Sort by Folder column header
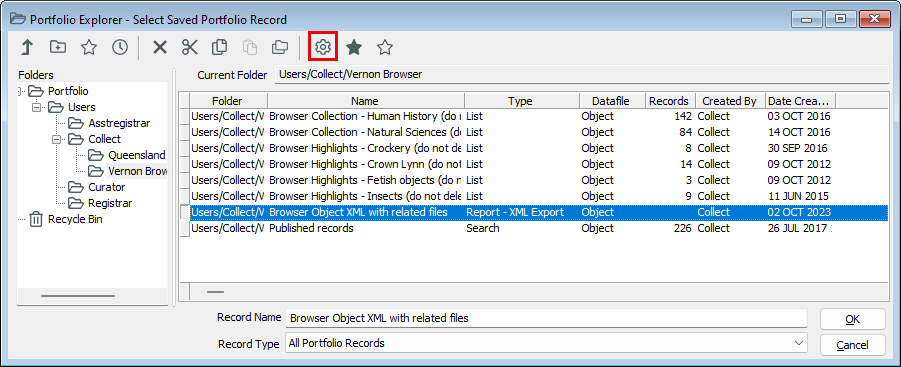This screenshot has width=901, height=367. point(228,101)
